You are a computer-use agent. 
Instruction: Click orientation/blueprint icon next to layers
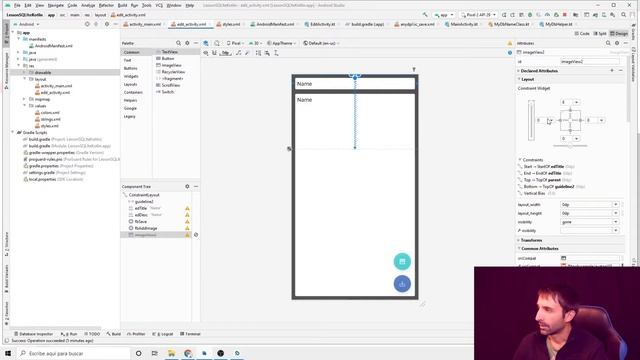coord(217,43)
